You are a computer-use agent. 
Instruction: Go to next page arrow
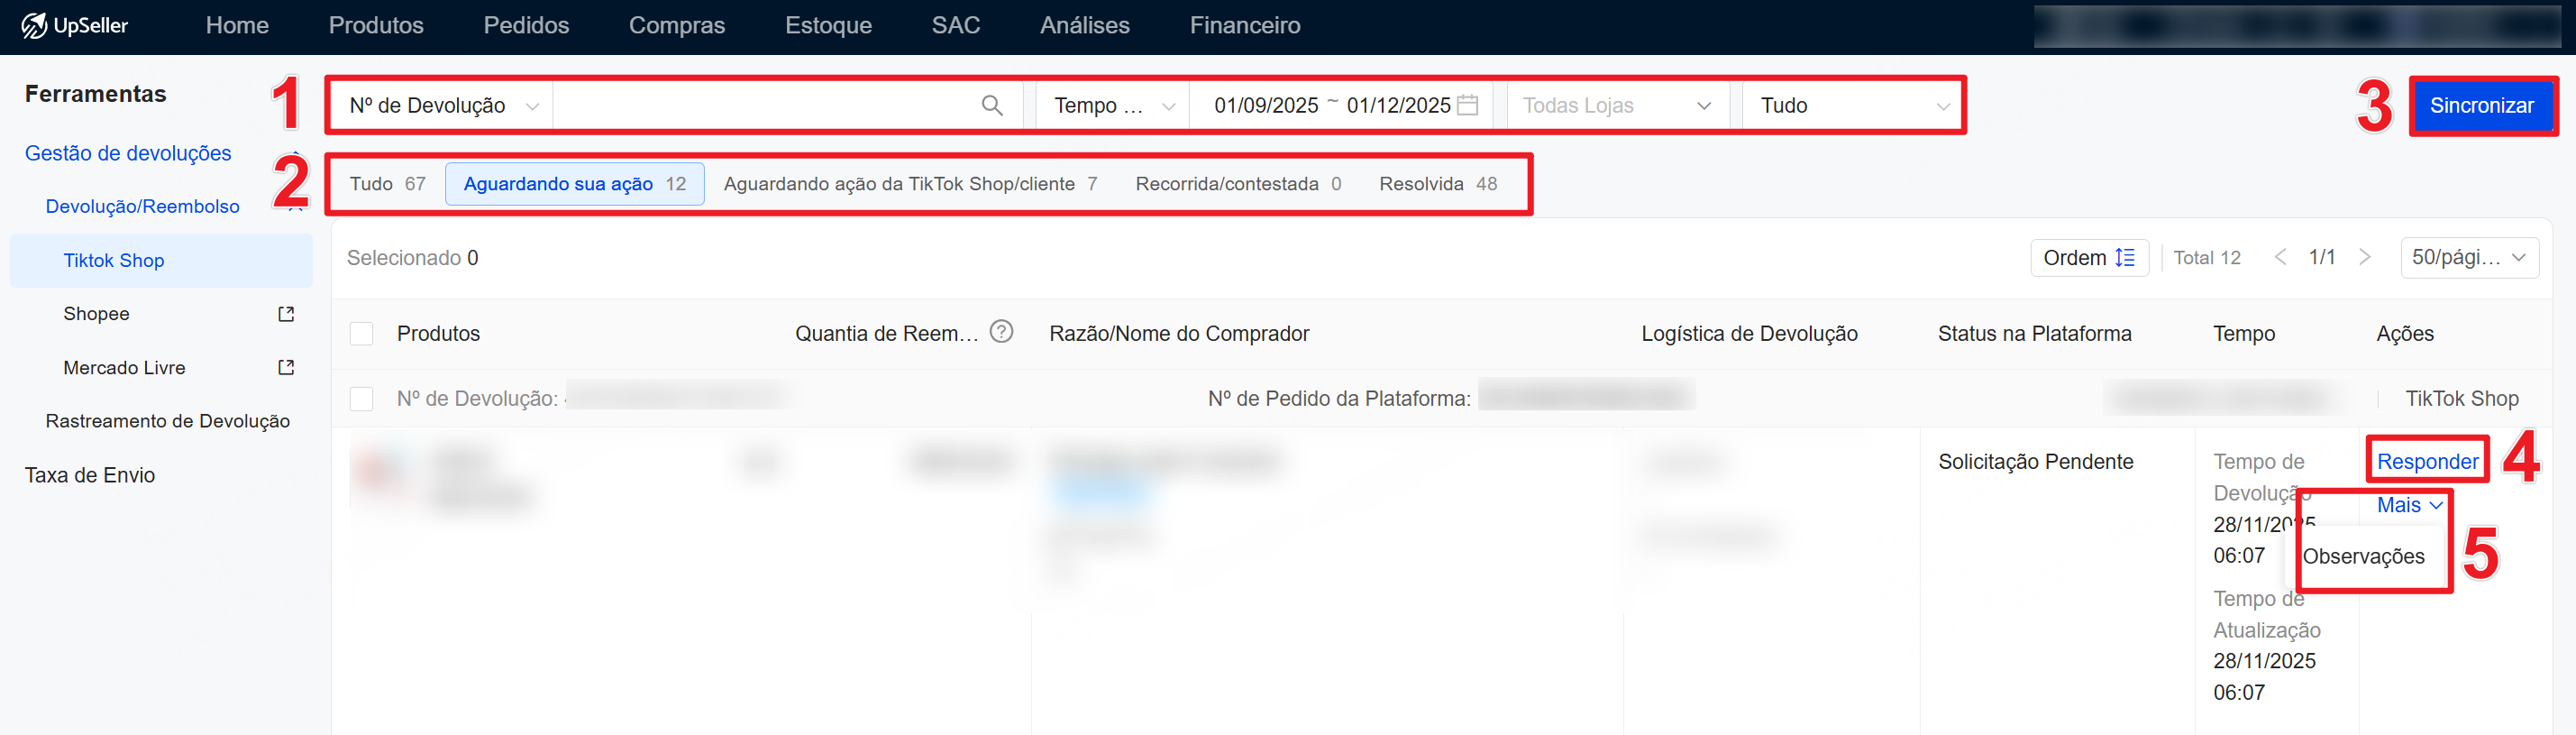coord(2364,257)
